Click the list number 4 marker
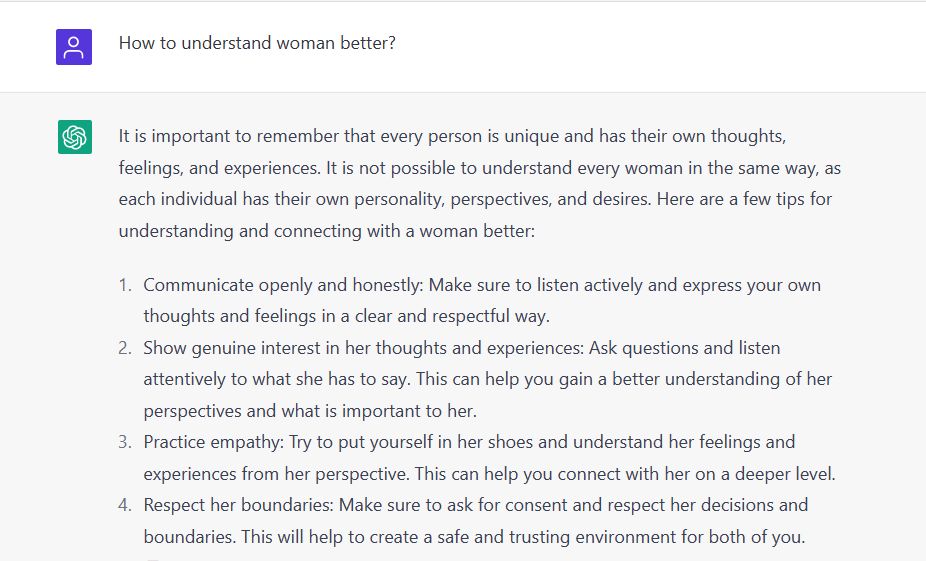 click(x=125, y=505)
